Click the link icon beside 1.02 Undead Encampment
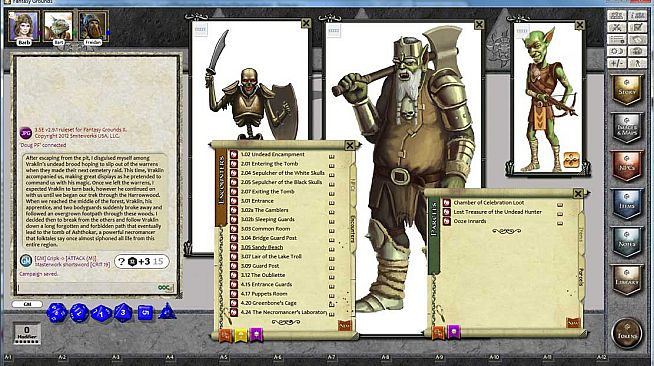 click(x=234, y=154)
